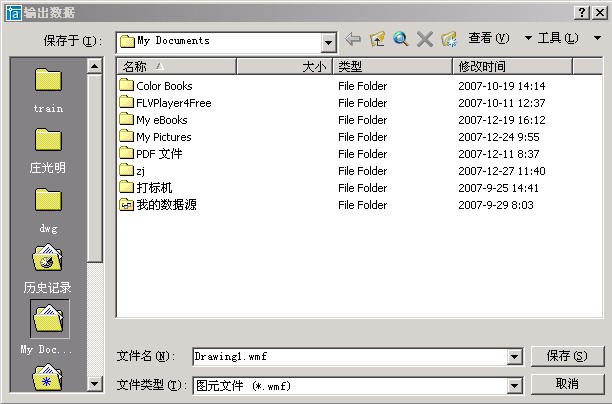This screenshot has height=404, width=612.
Task: Click the sidebar scroll down arrow
Action: (94, 384)
